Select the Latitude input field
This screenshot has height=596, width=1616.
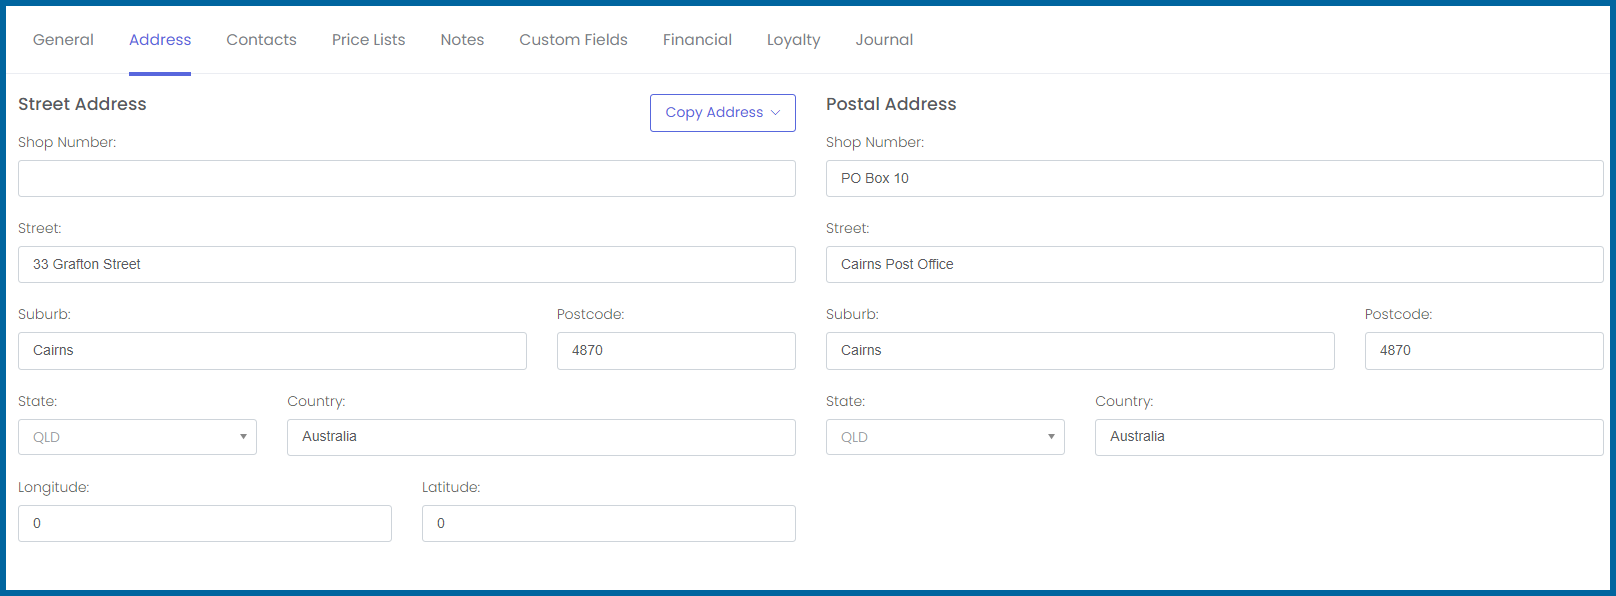pos(609,524)
